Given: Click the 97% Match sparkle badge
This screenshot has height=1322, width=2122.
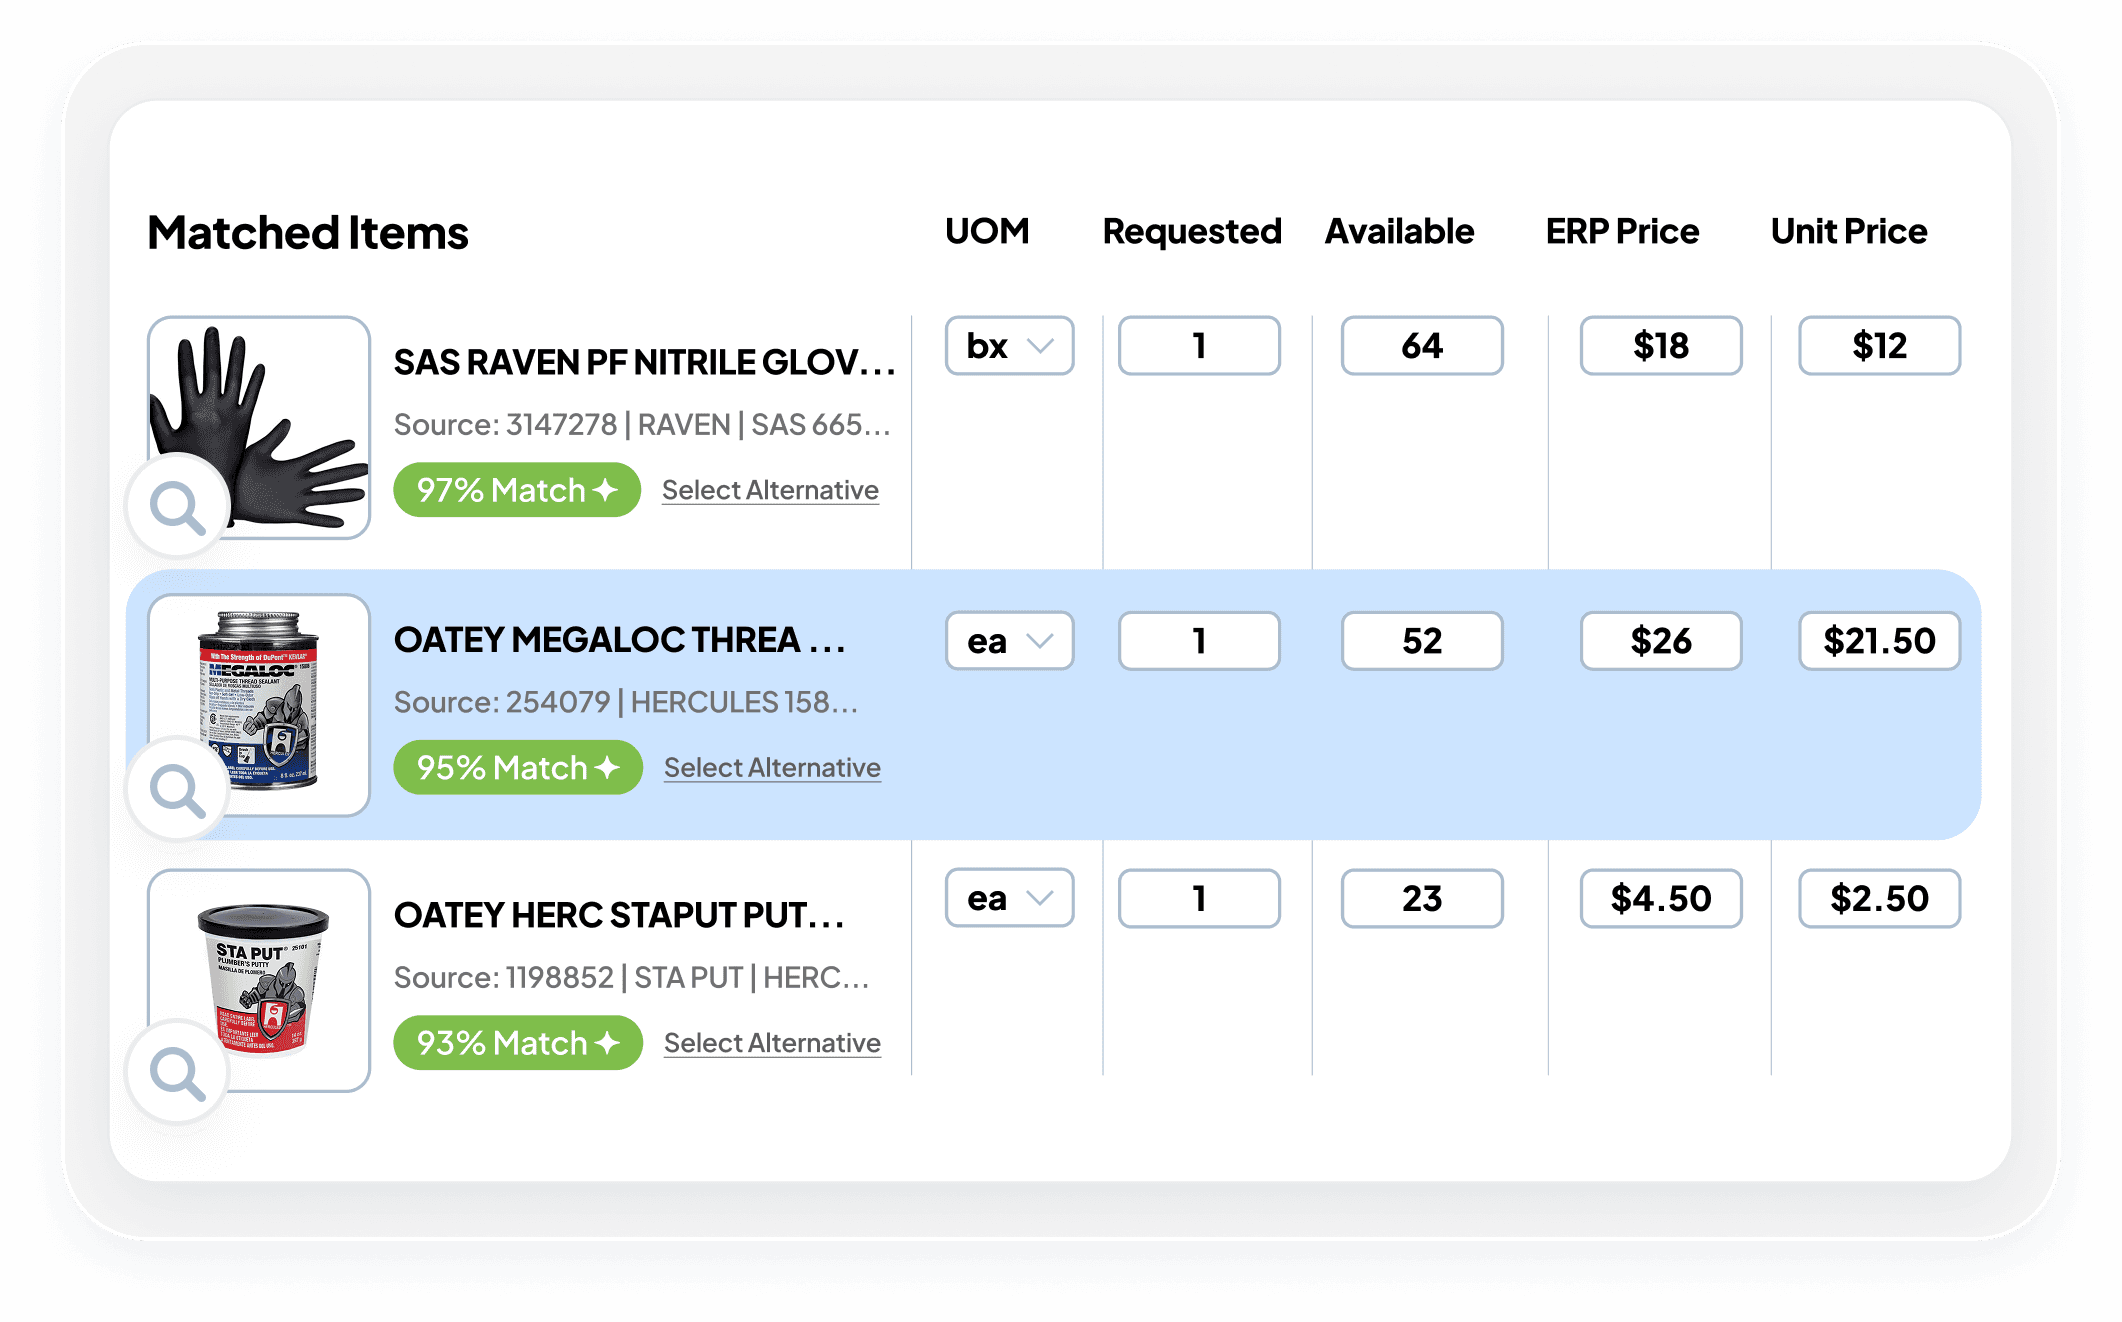Looking at the screenshot, I should coord(516,490).
